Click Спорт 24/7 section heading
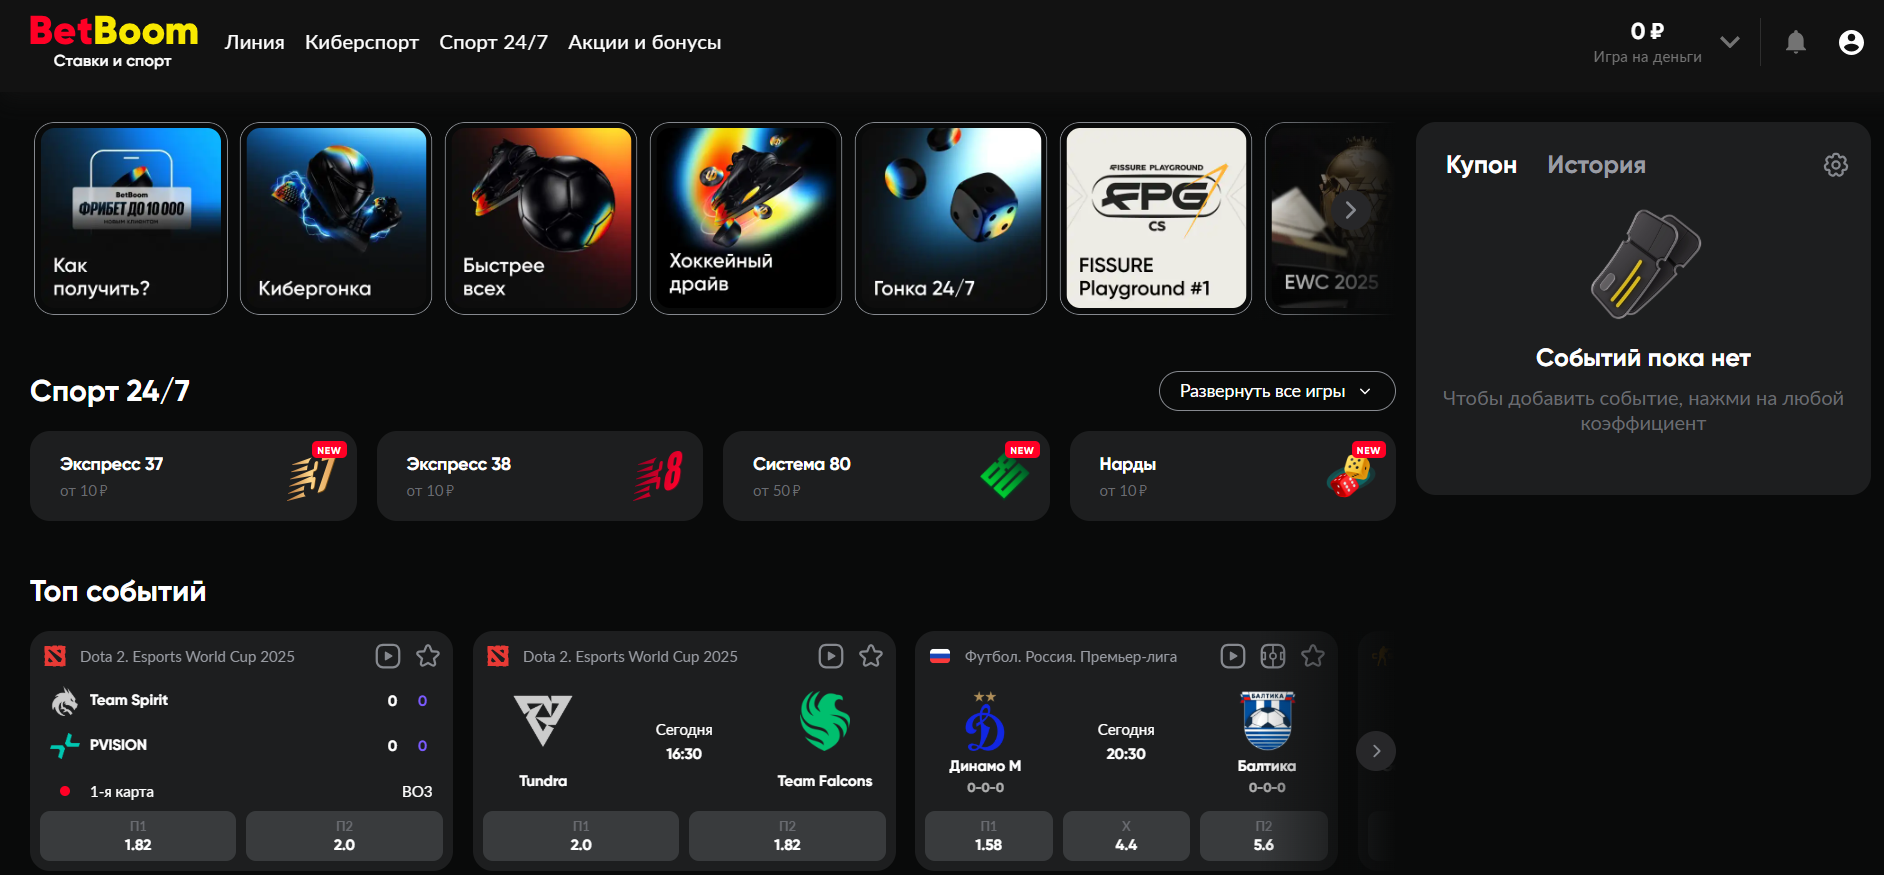The image size is (1884, 875). pyautogui.click(x=110, y=391)
